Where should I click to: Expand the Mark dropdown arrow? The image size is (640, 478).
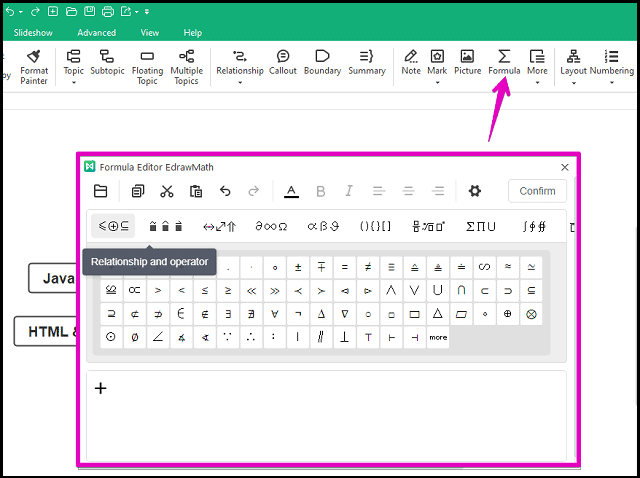438,83
